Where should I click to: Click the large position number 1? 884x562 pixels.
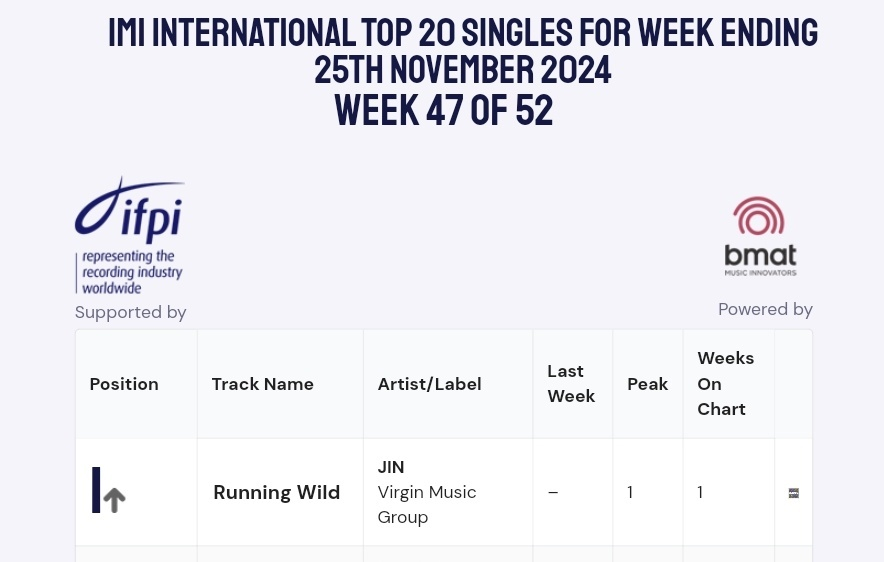pos(97,491)
